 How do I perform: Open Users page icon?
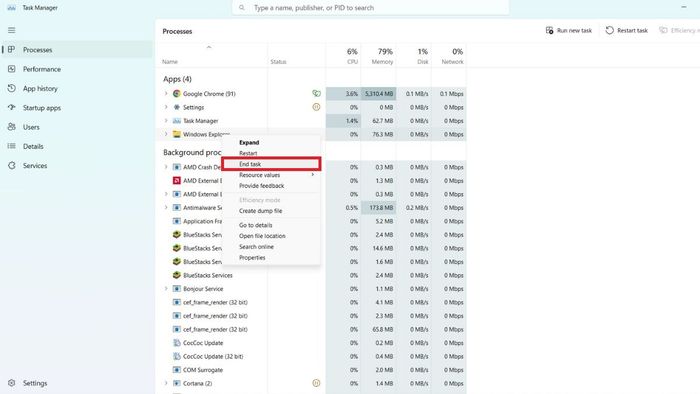click(x=12, y=127)
